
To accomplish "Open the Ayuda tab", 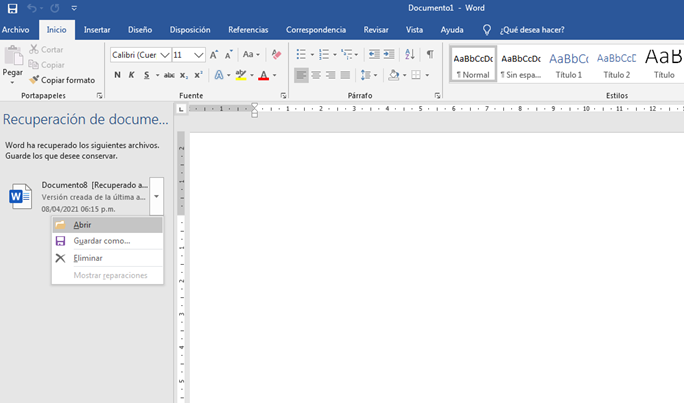I will tap(452, 30).
